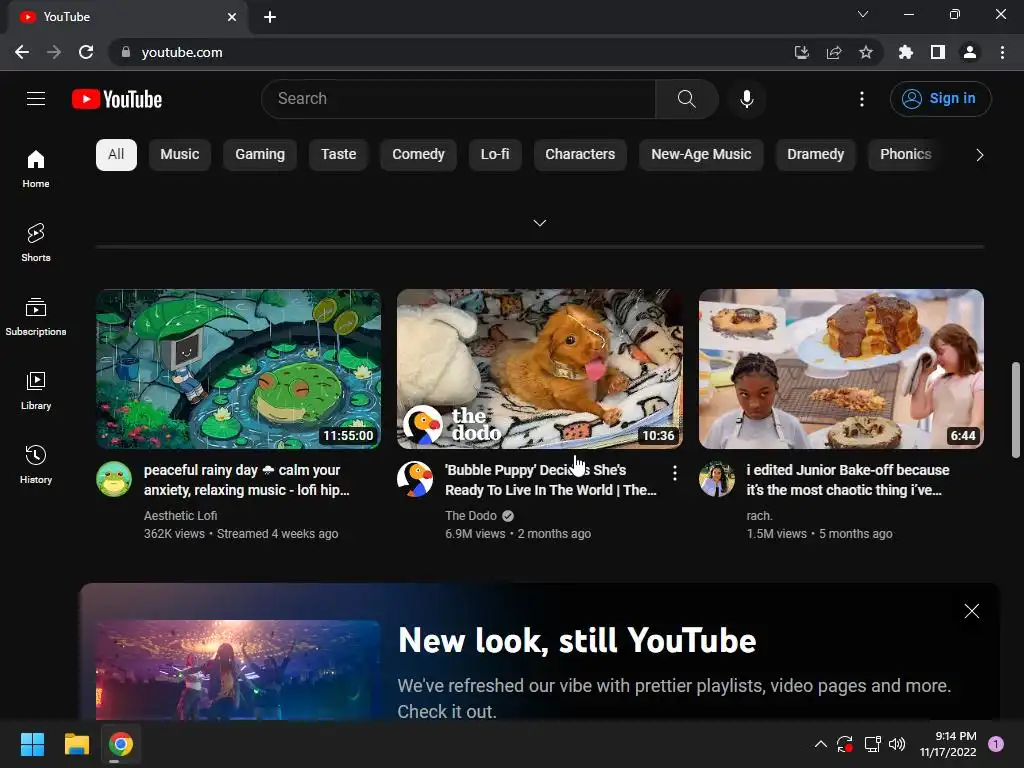Open rainy day lofi frog thumbnail
Viewport: 1024px width, 768px height.
click(x=238, y=369)
